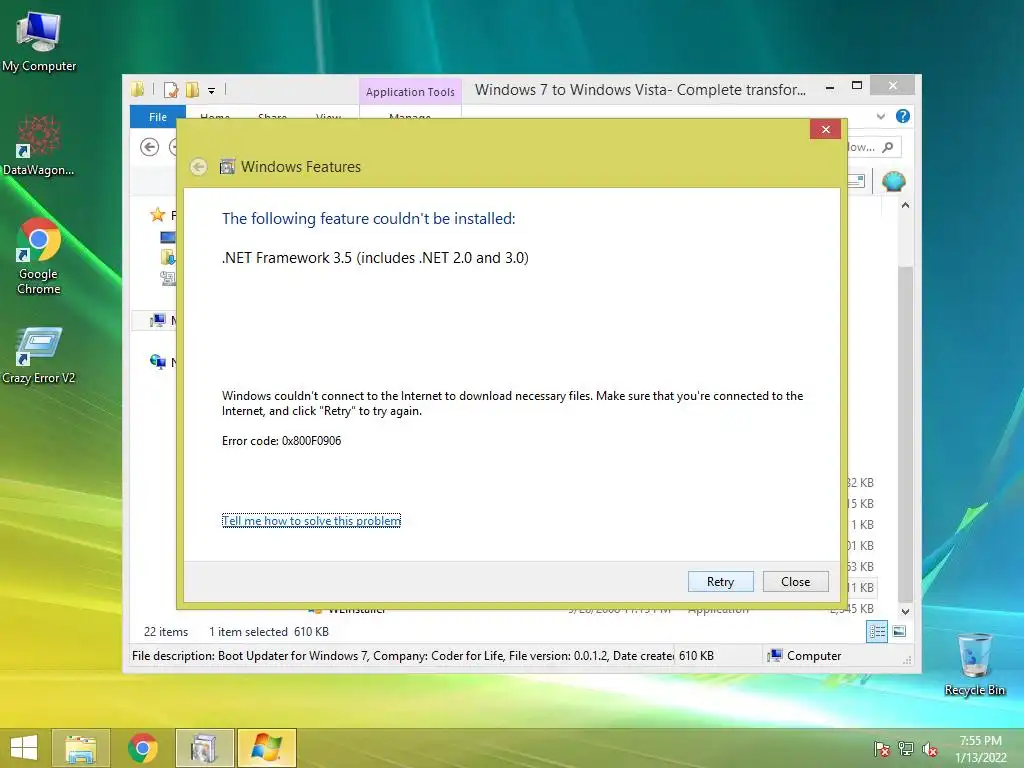Select the Computer node in the navigation pane
The height and width of the screenshot is (768, 1024).
point(157,320)
